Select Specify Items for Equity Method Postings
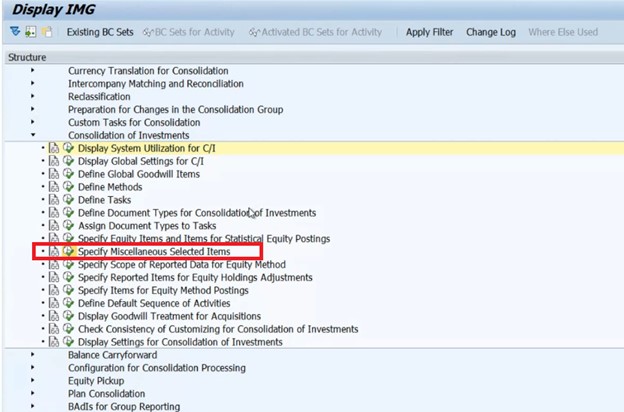The image size is (624, 412). pyautogui.click(x=163, y=290)
